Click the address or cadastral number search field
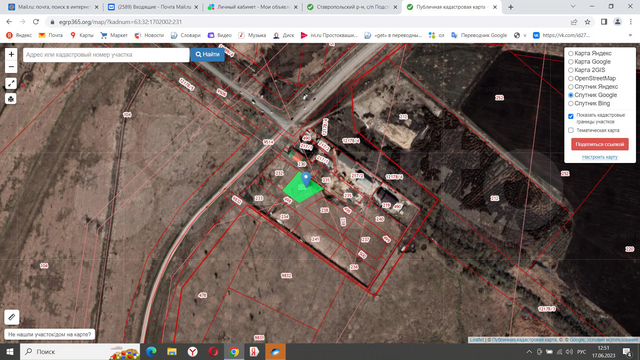The image size is (640, 360). (106, 55)
